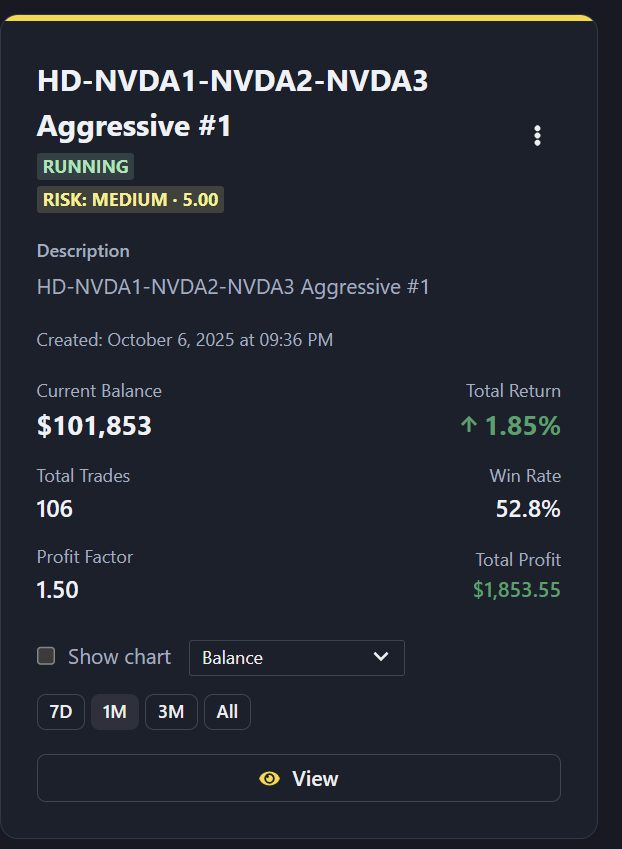Select the 7D time range
The image size is (622, 849).
coord(61,712)
